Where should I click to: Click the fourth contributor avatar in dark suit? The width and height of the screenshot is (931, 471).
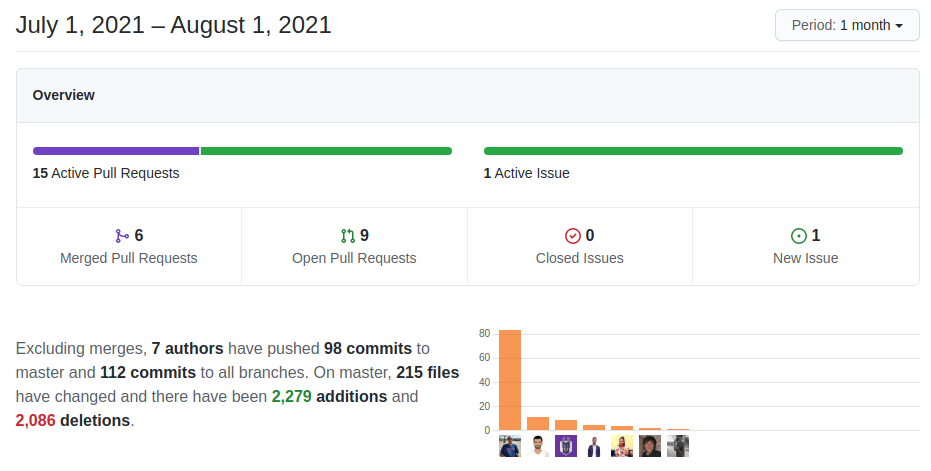[594, 446]
